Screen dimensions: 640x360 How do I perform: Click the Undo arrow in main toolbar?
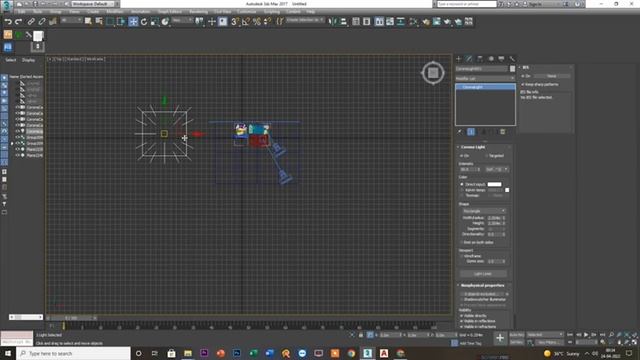tap(8, 22)
